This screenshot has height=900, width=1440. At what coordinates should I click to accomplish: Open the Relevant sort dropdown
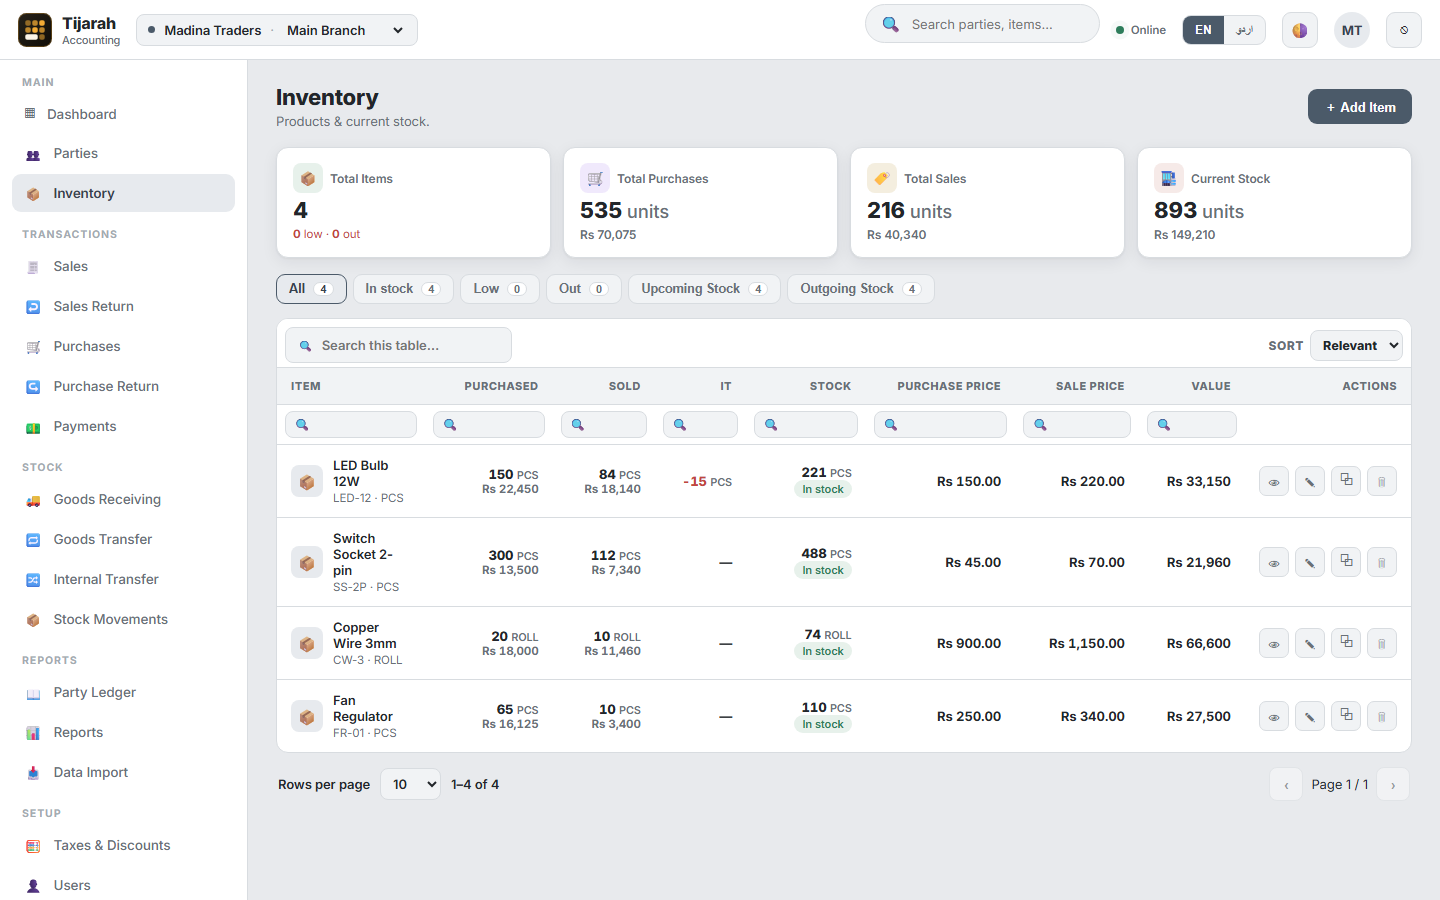click(x=1356, y=345)
